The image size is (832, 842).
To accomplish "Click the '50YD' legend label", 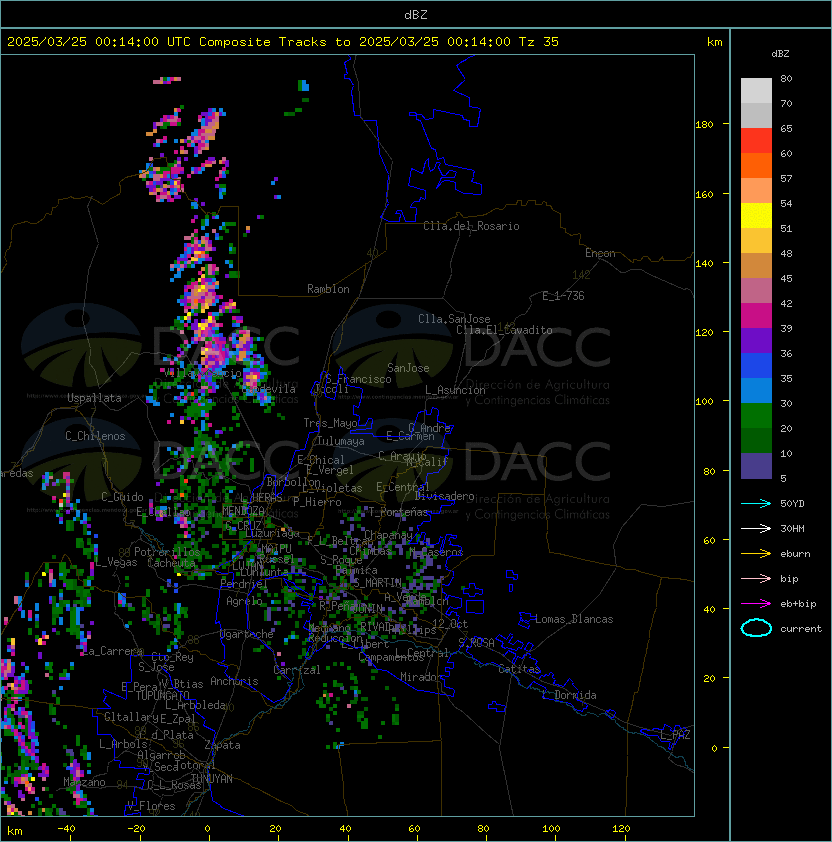I will pyautogui.click(x=792, y=503).
